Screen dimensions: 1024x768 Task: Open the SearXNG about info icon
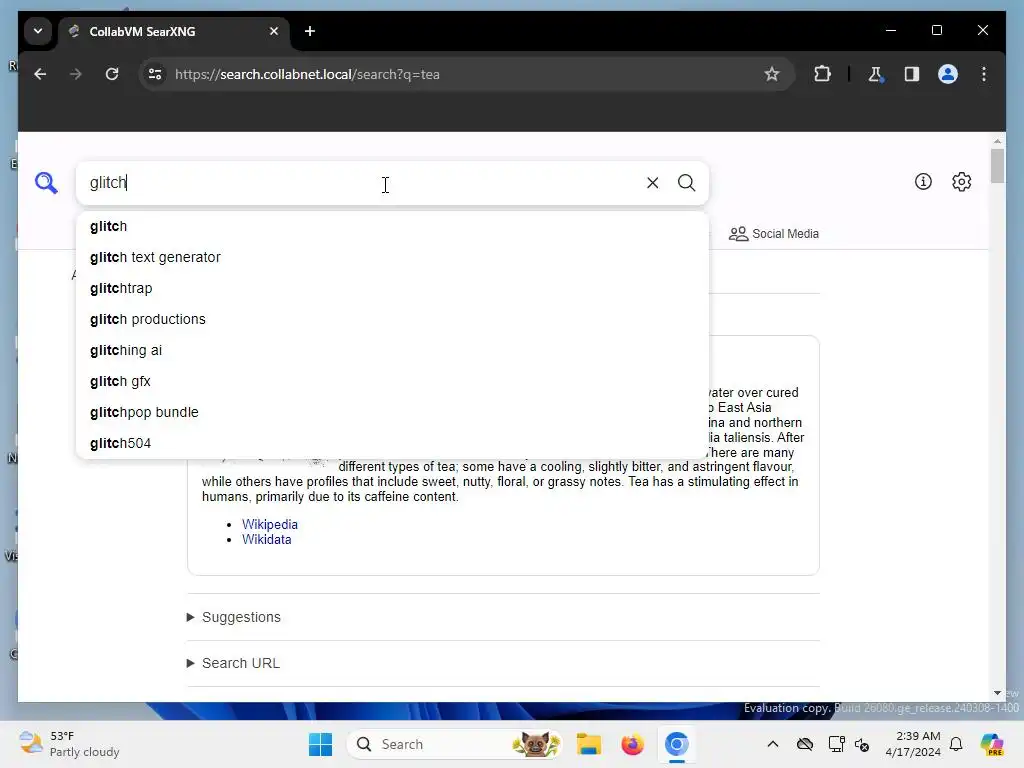coord(923,182)
